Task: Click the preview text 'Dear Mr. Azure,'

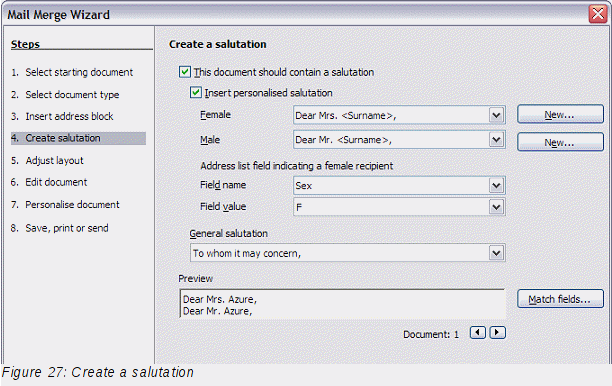Action: coord(217,311)
